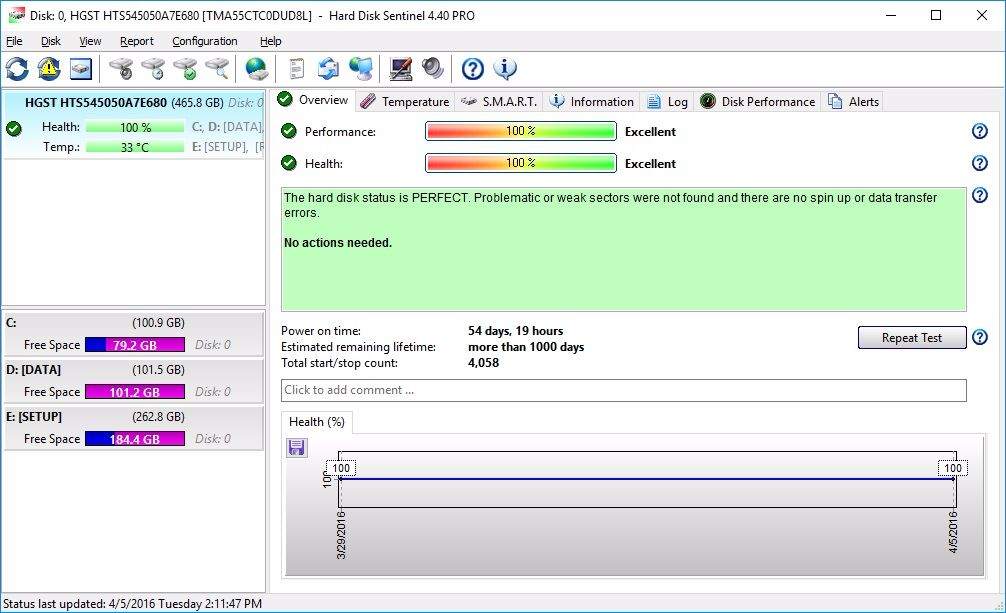Click the help icon beside status description
This screenshot has width=1006, height=613.
click(980, 195)
